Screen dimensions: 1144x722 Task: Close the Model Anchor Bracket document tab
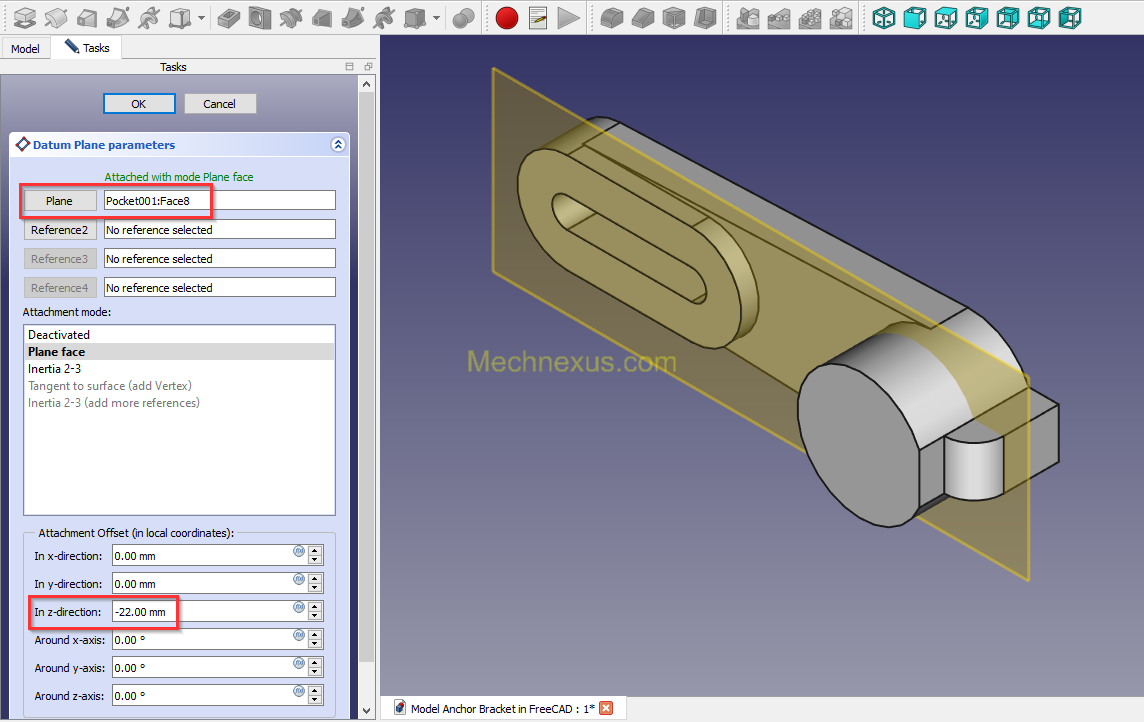[x=606, y=708]
